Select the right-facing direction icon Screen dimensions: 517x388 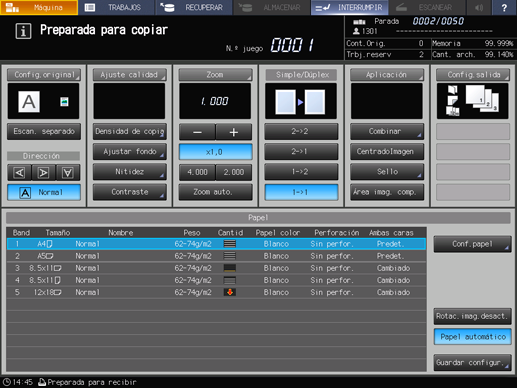coord(43,173)
